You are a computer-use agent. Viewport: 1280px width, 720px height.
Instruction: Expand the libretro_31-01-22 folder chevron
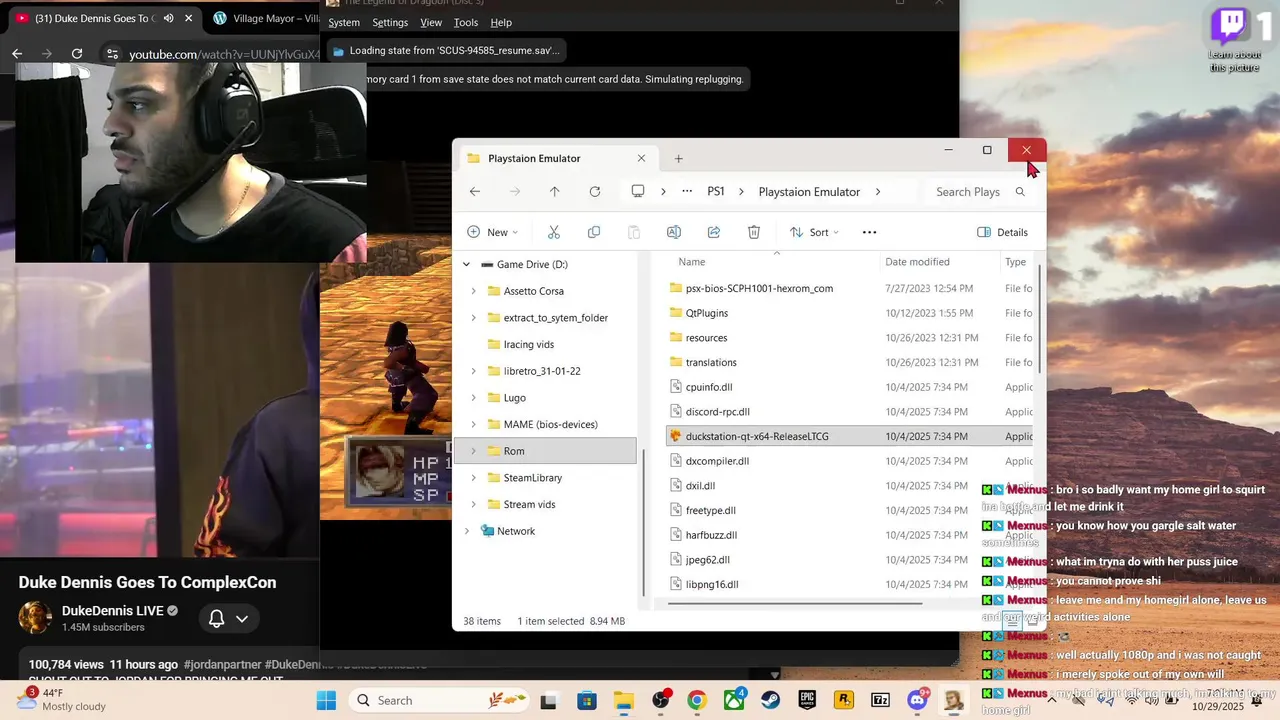coord(473,371)
